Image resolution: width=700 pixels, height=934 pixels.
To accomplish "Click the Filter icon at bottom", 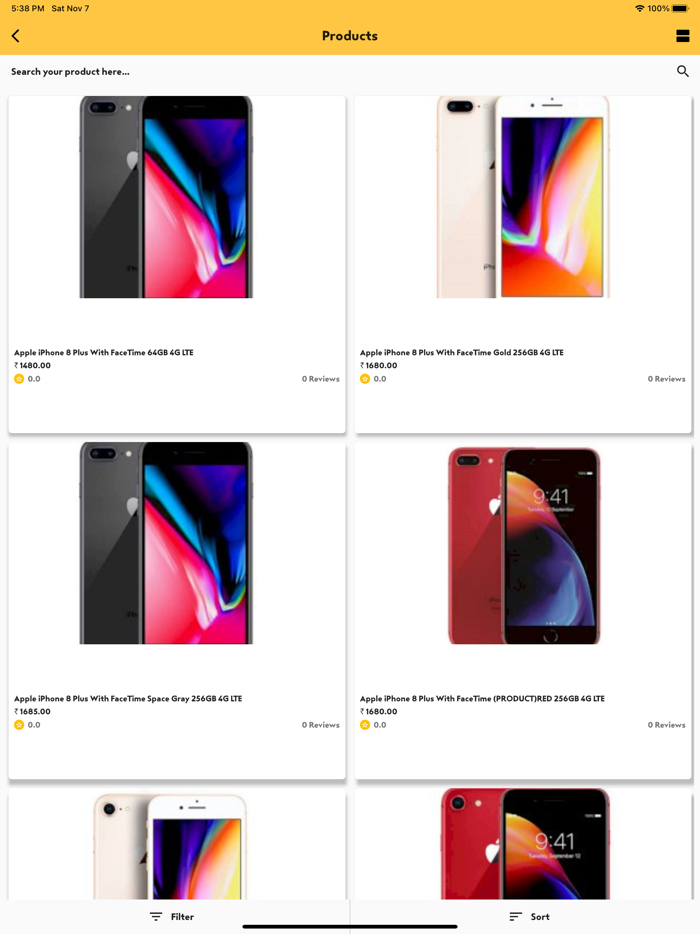I will coord(156,916).
